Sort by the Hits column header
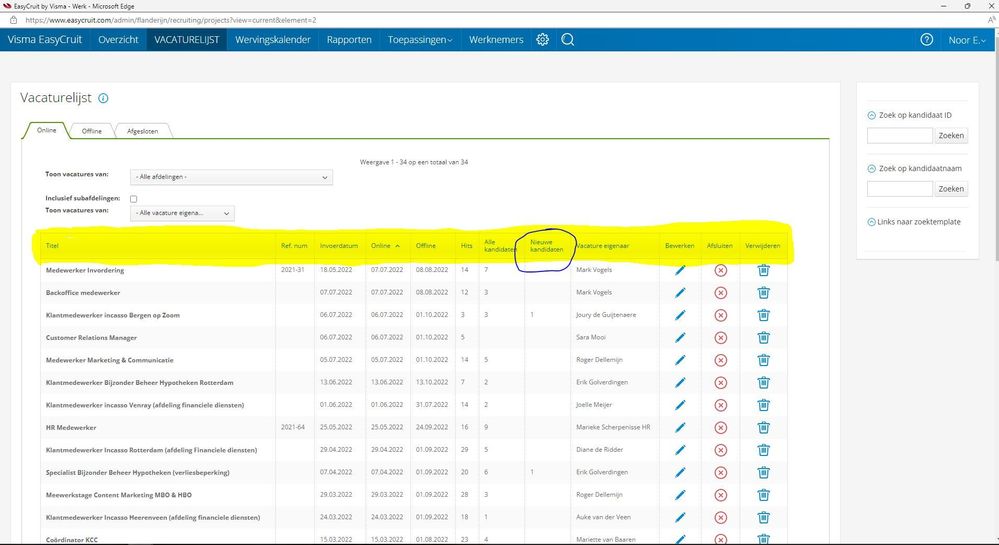The height and width of the screenshot is (545, 999). [466, 245]
